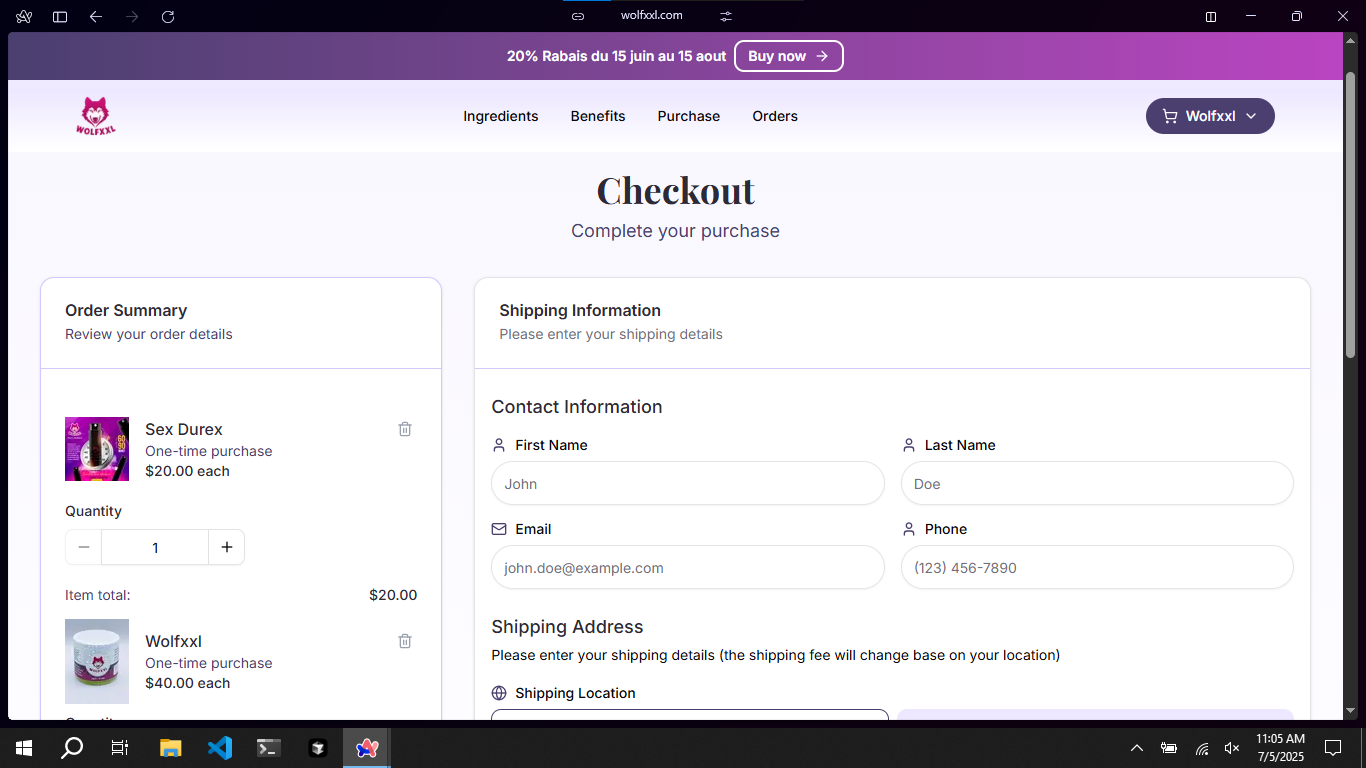This screenshot has width=1366, height=768.
Task: Click into the Phone field
Action: 1097,567
